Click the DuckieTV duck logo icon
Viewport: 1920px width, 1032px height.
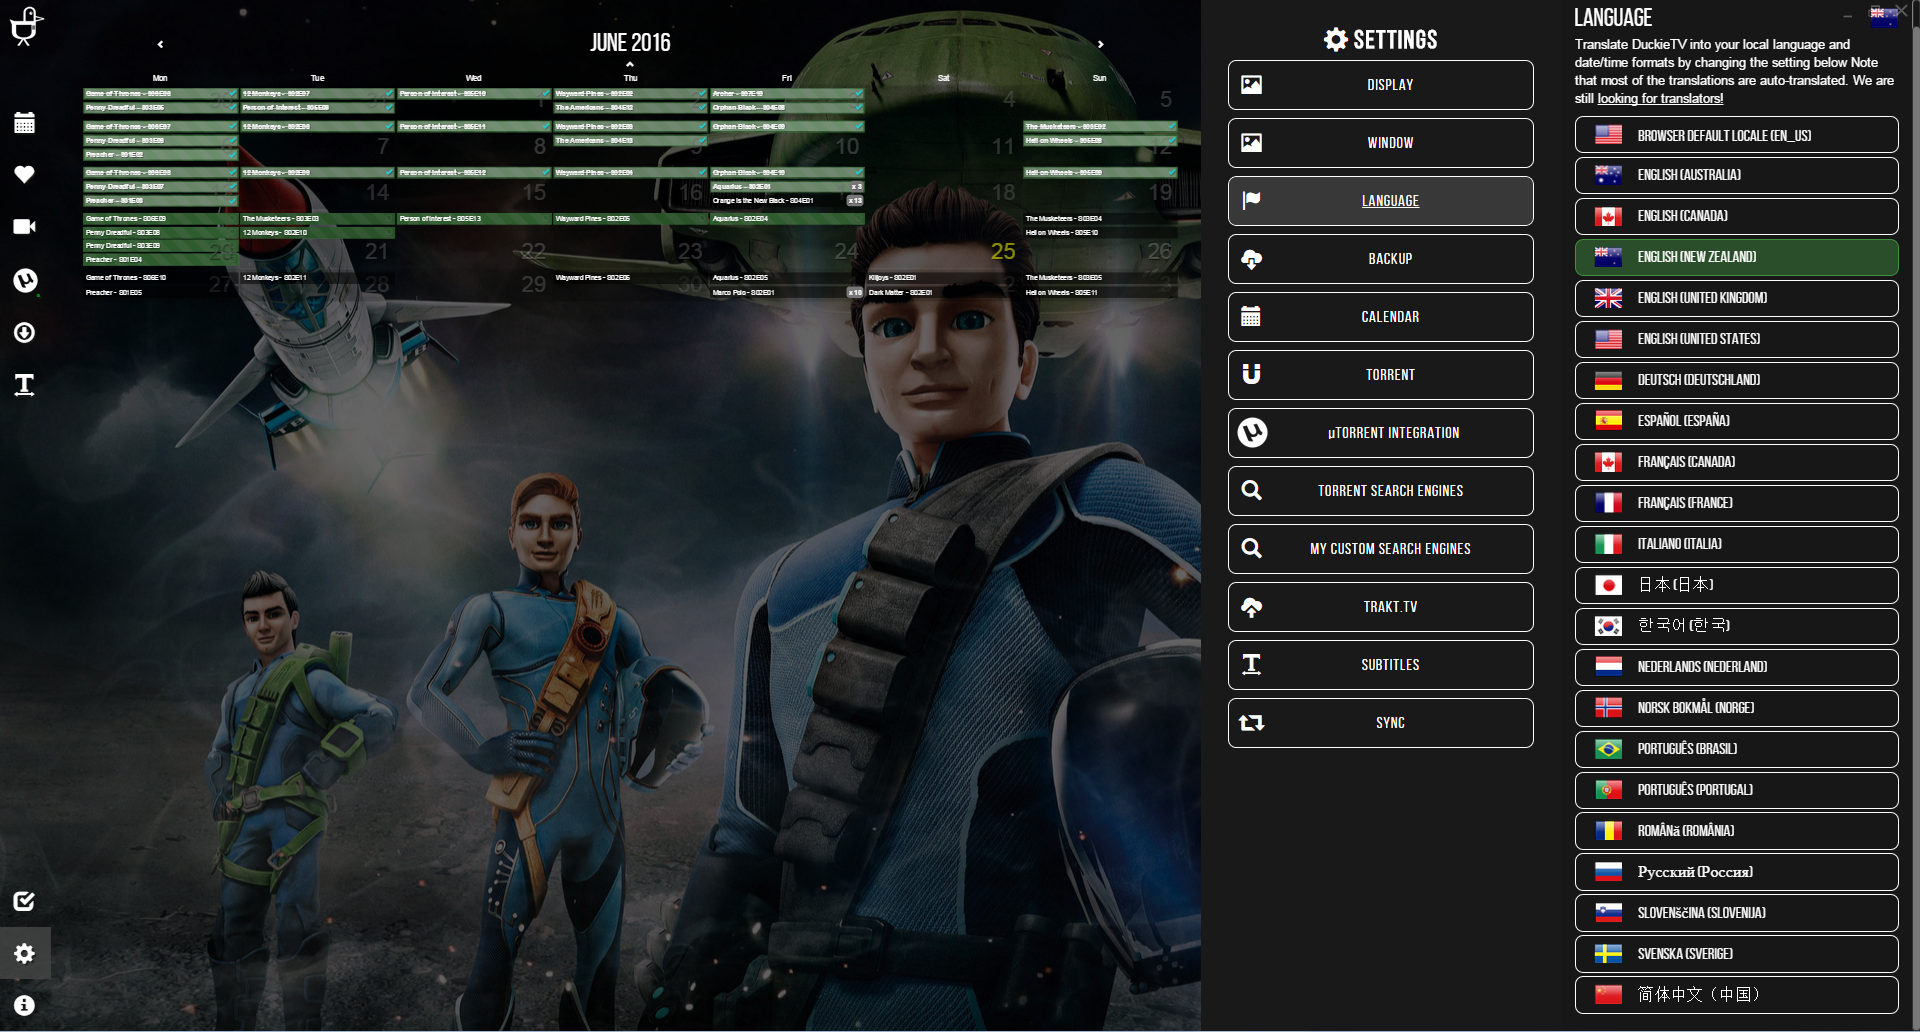click(25, 26)
